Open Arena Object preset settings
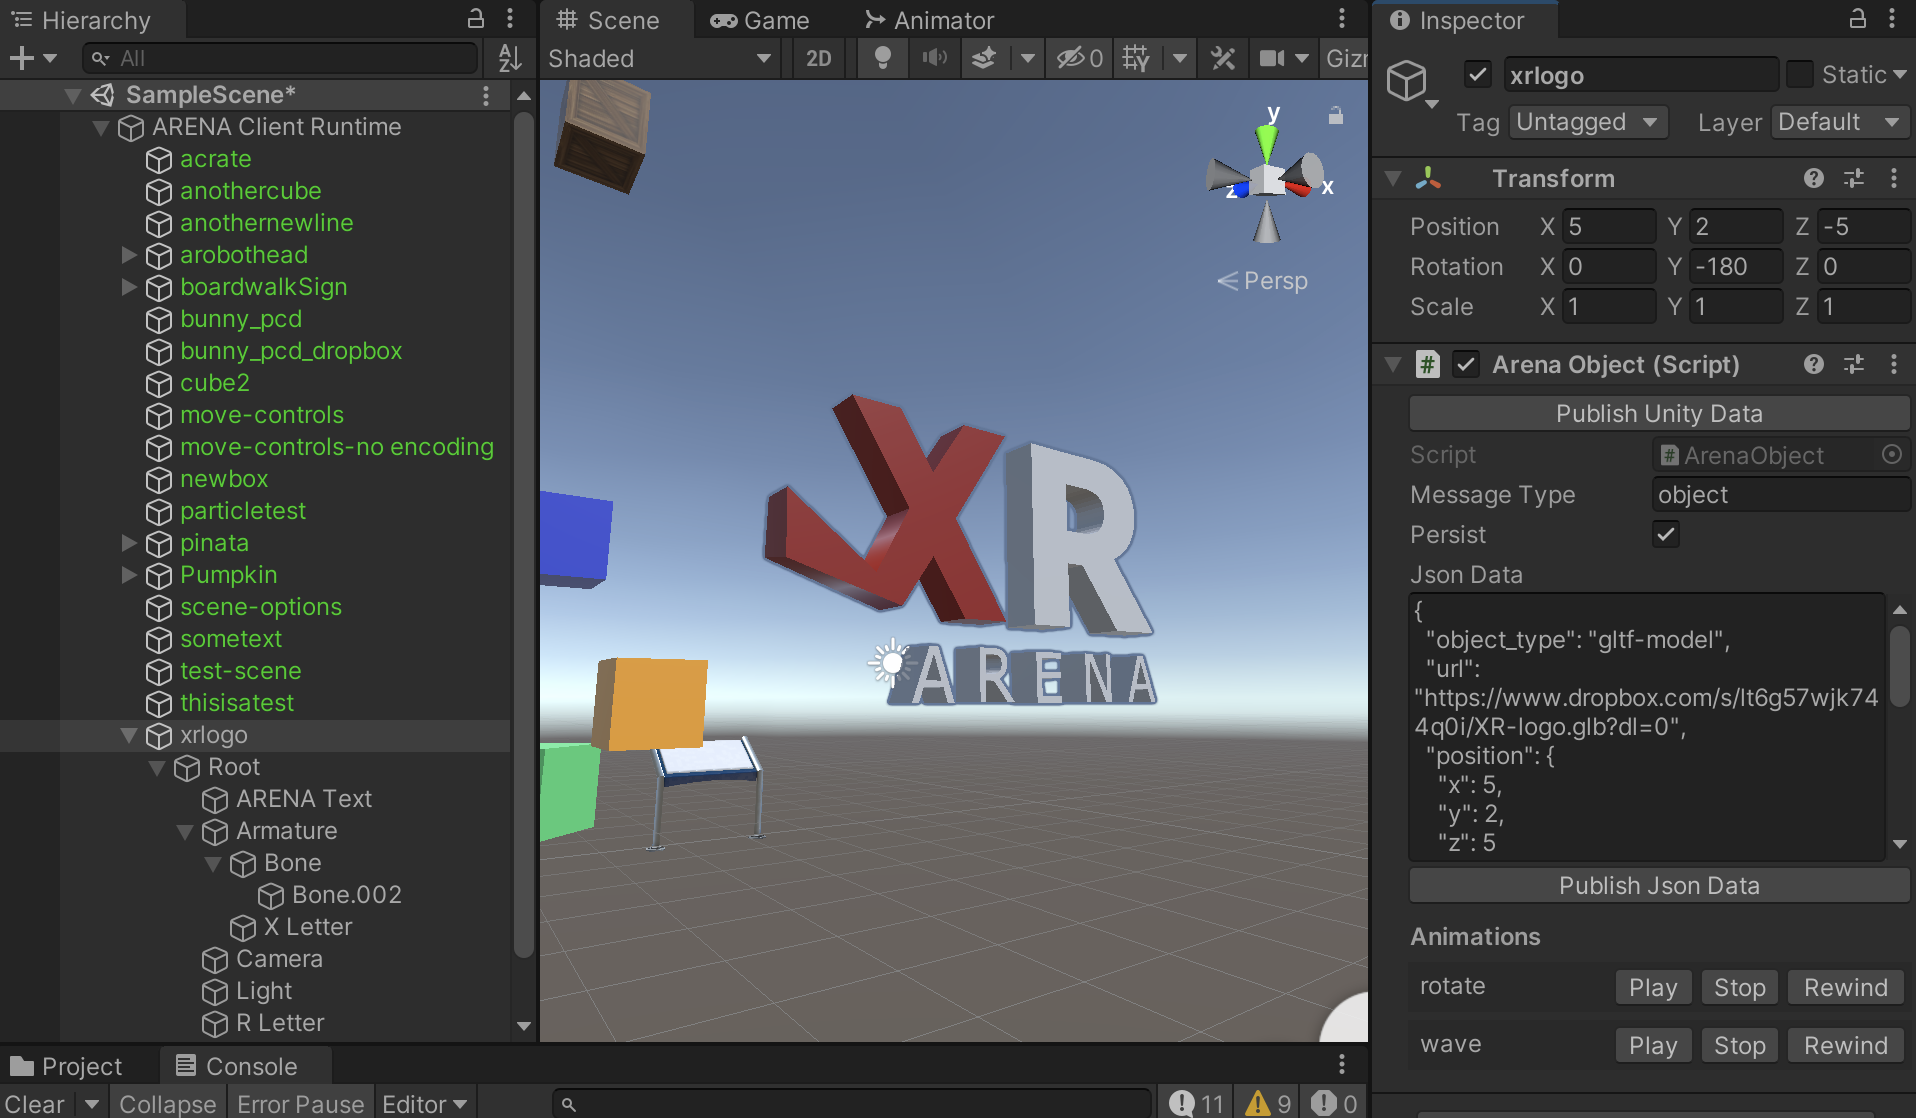The height and width of the screenshot is (1118, 1916). tap(1854, 364)
